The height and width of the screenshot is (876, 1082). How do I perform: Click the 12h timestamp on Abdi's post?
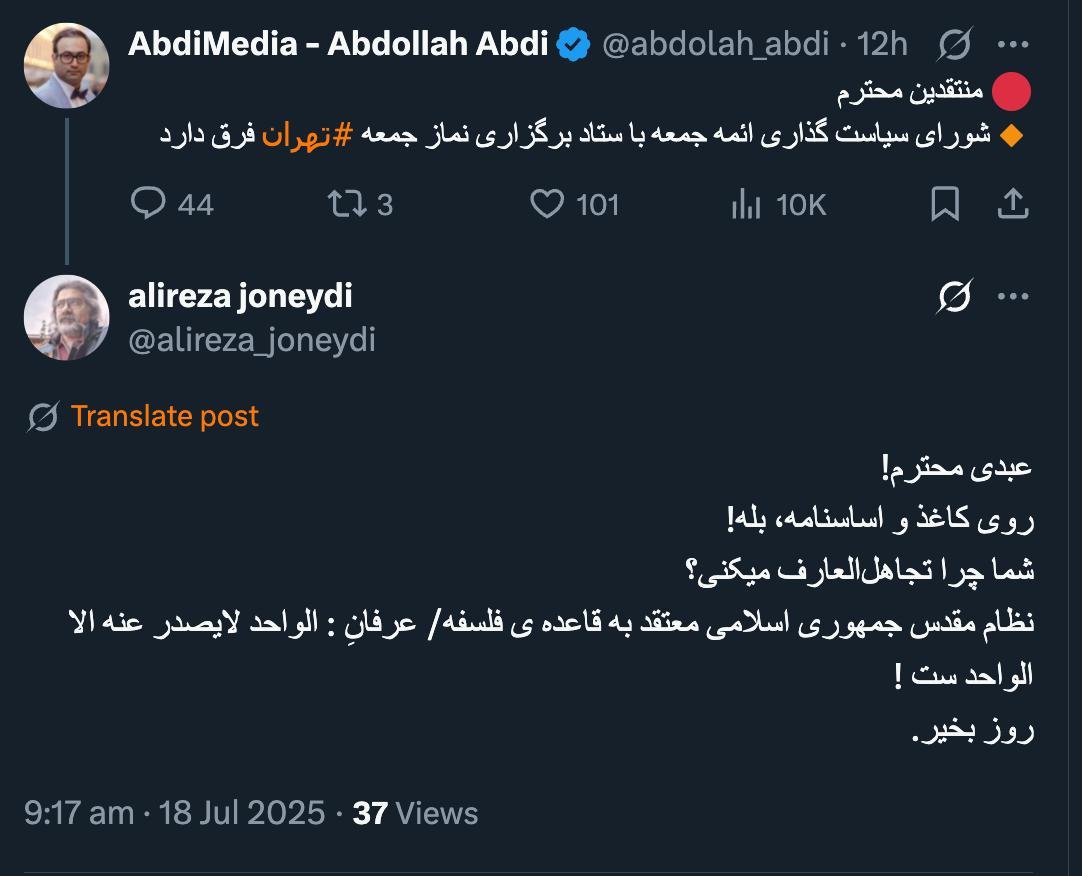[882, 45]
